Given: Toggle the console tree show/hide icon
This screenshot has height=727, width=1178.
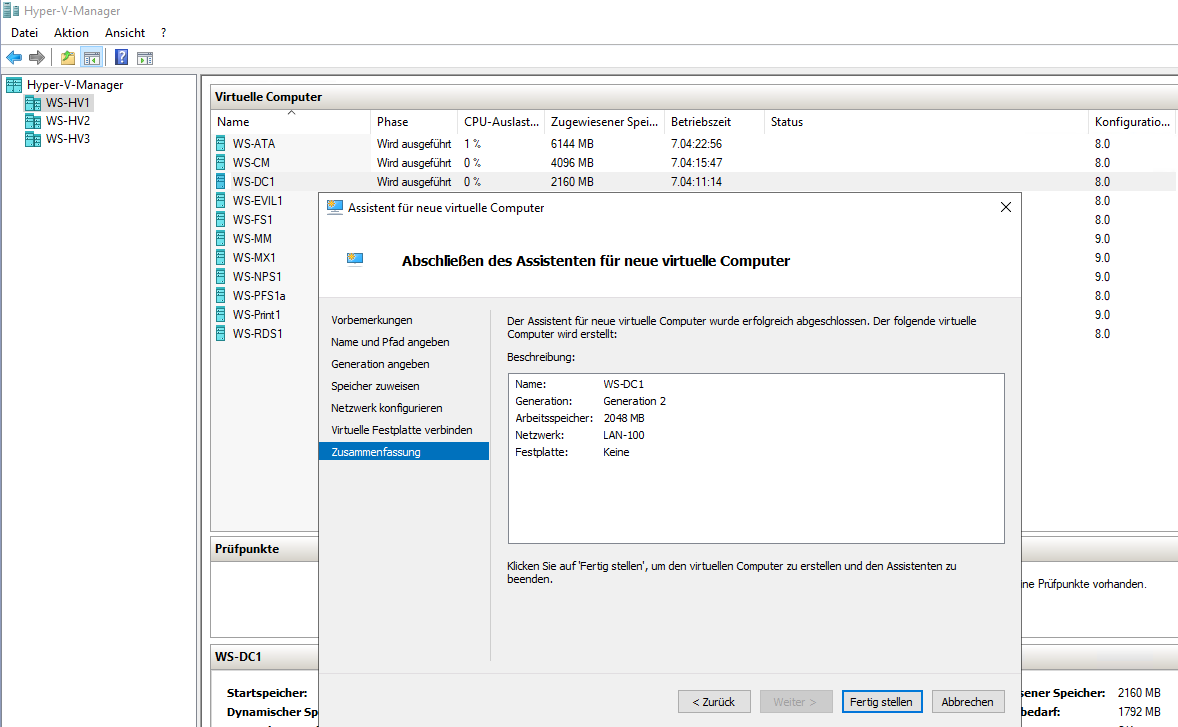Looking at the screenshot, I should click(x=92, y=57).
